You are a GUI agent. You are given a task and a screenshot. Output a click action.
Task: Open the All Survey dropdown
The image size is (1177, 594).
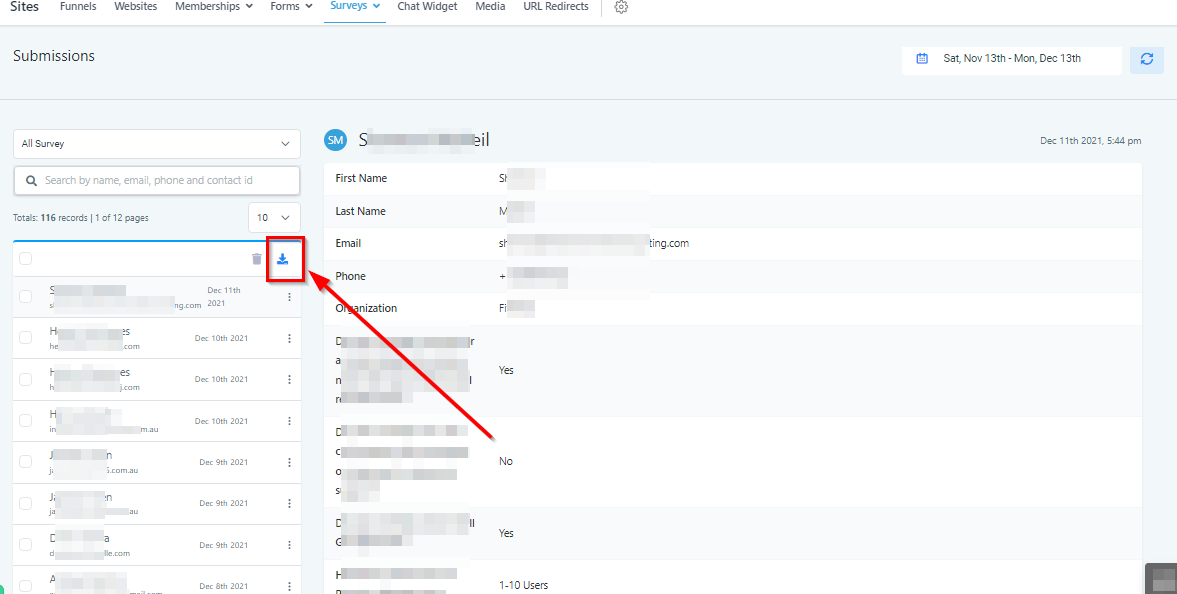pyautogui.click(x=157, y=143)
